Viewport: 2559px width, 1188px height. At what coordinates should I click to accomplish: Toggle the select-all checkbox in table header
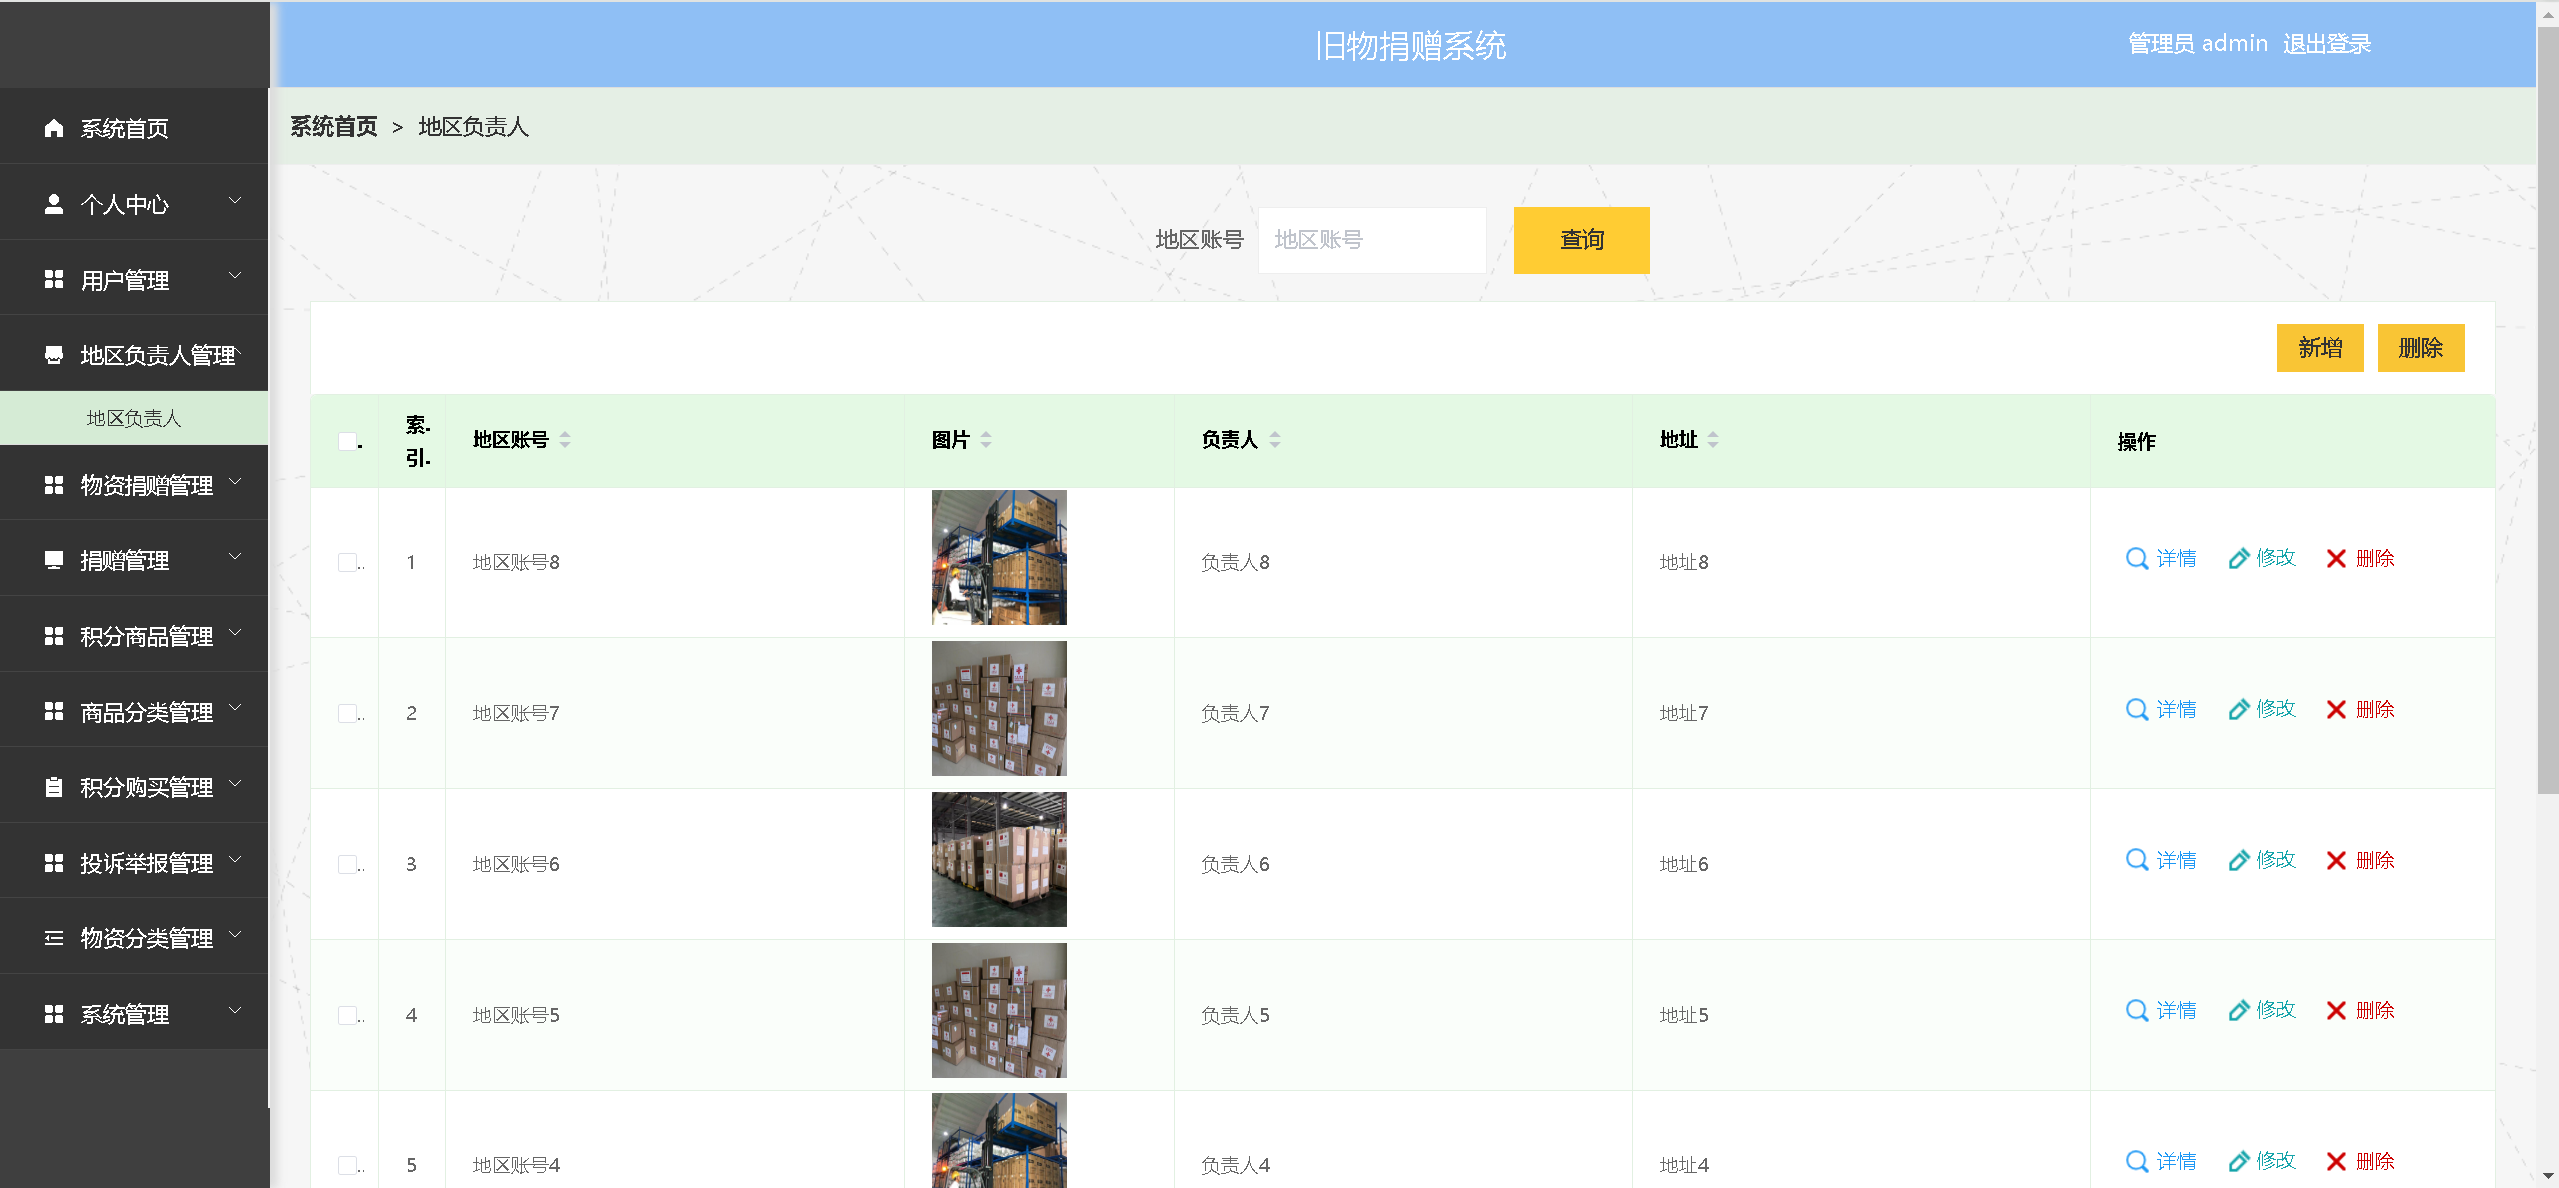tap(347, 441)
